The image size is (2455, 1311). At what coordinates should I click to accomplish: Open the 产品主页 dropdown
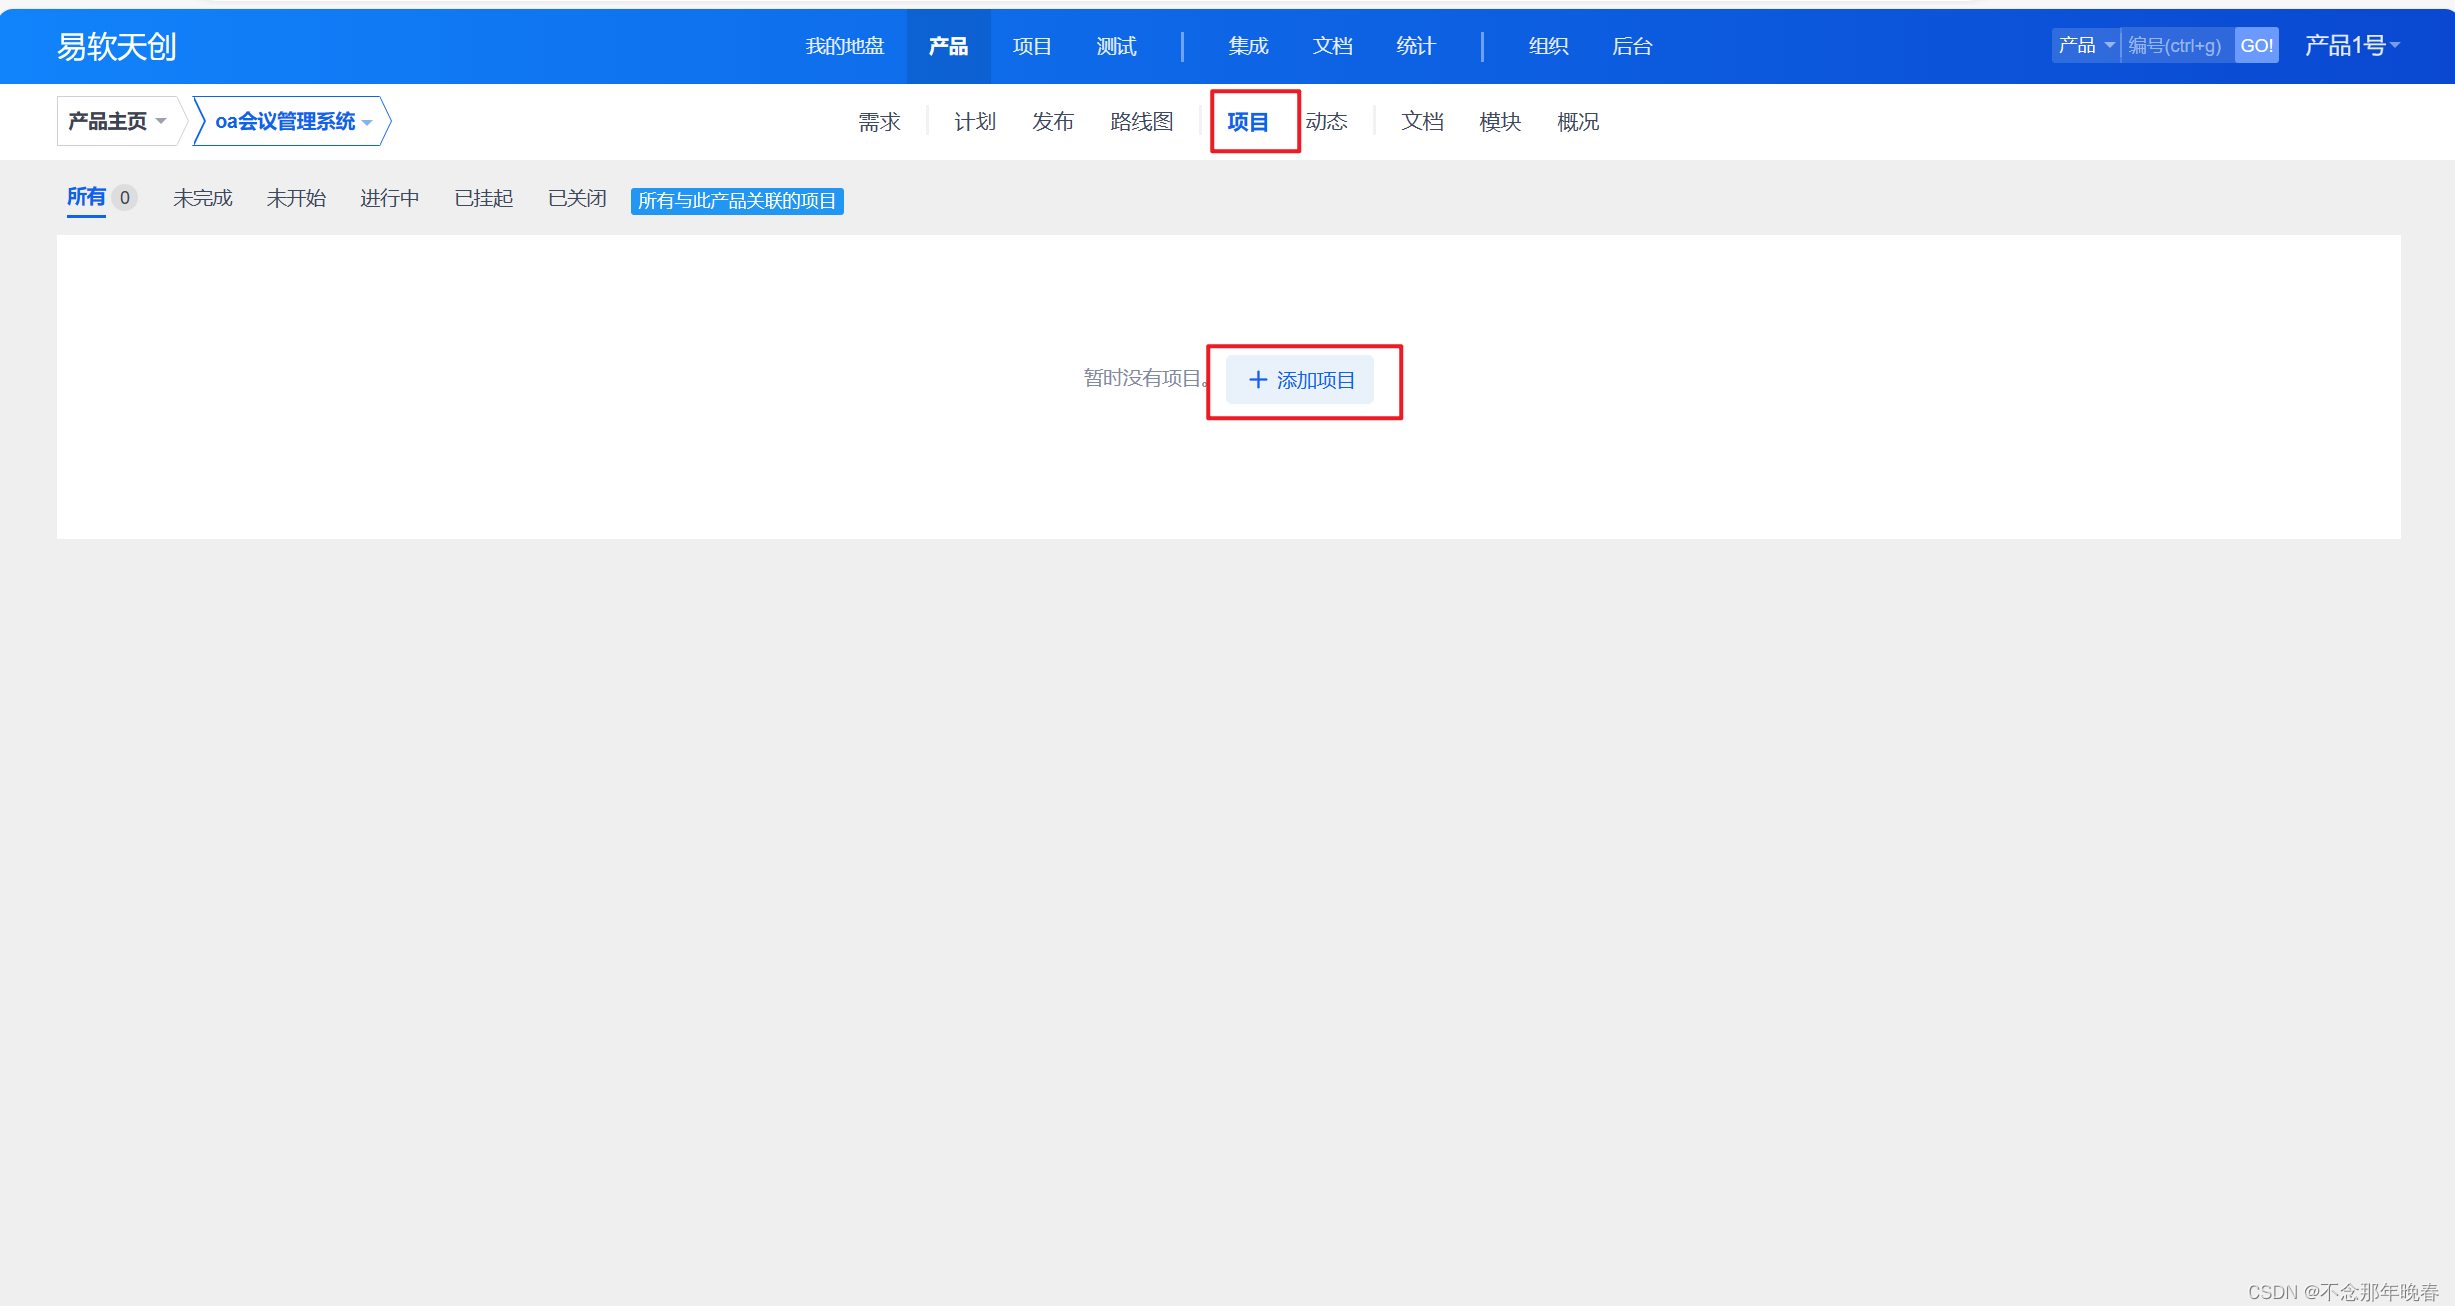coord(117,121)
